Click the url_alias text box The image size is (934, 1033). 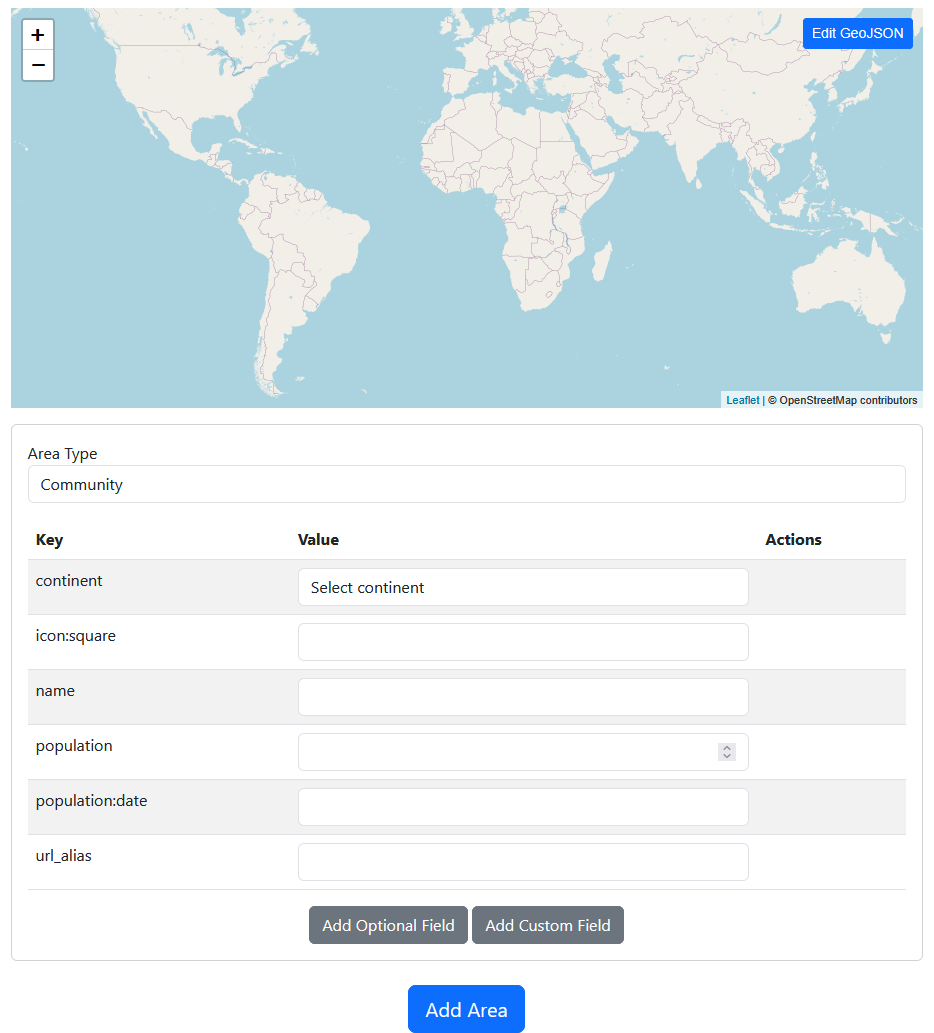(x=522, y=862)
